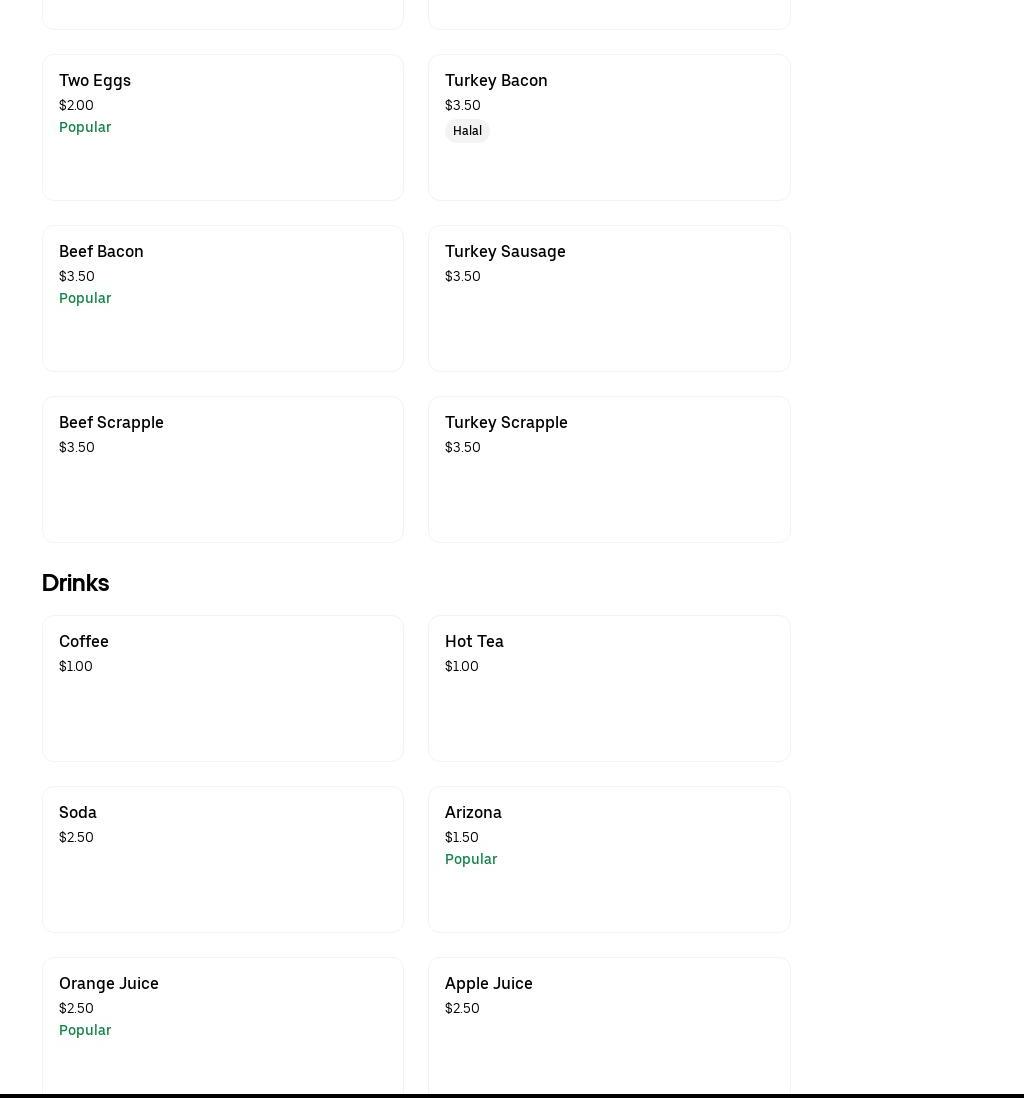Viewport: 1024px width, 1098px height.
Task: Click Popular label under Two Eggs
Action: 85,127
